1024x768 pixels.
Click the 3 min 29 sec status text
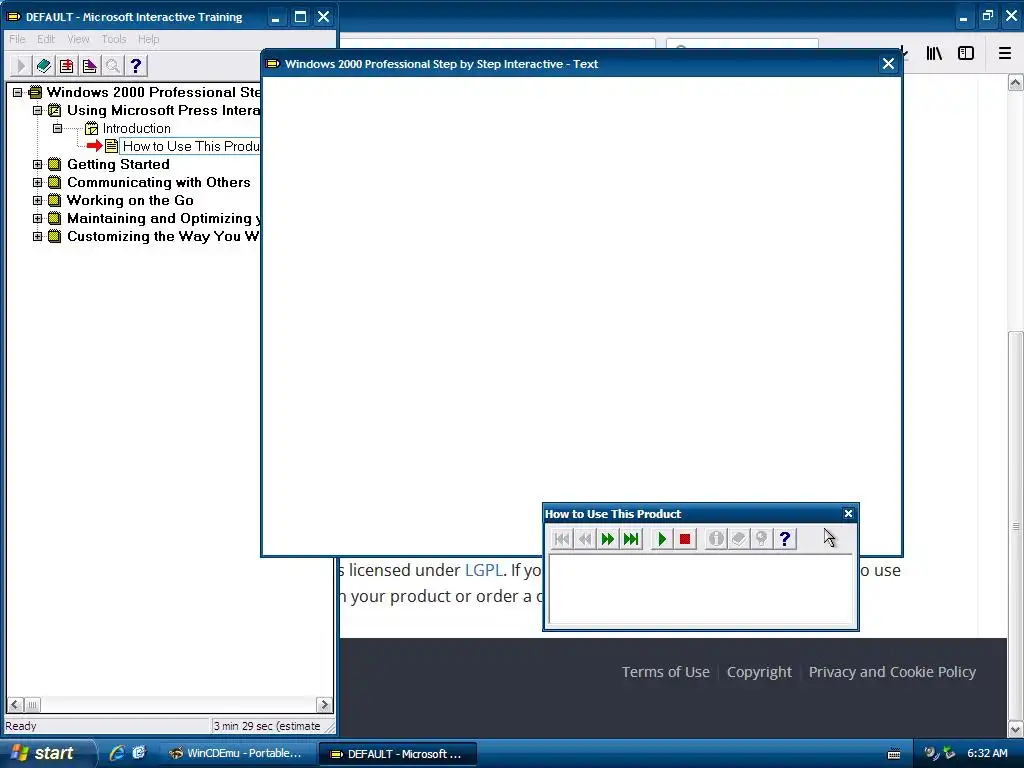[267, 726]
